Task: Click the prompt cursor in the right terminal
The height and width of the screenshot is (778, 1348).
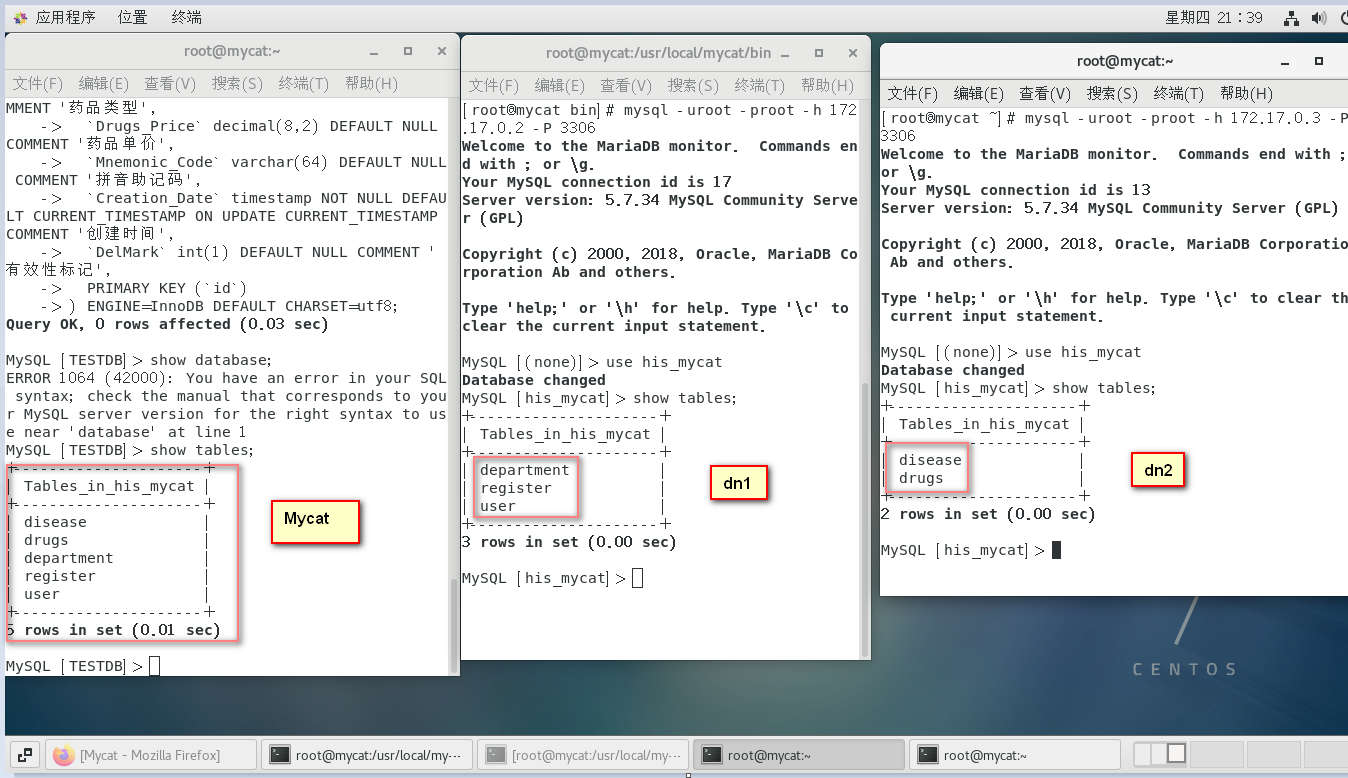Action: (x=1056, y=550)
